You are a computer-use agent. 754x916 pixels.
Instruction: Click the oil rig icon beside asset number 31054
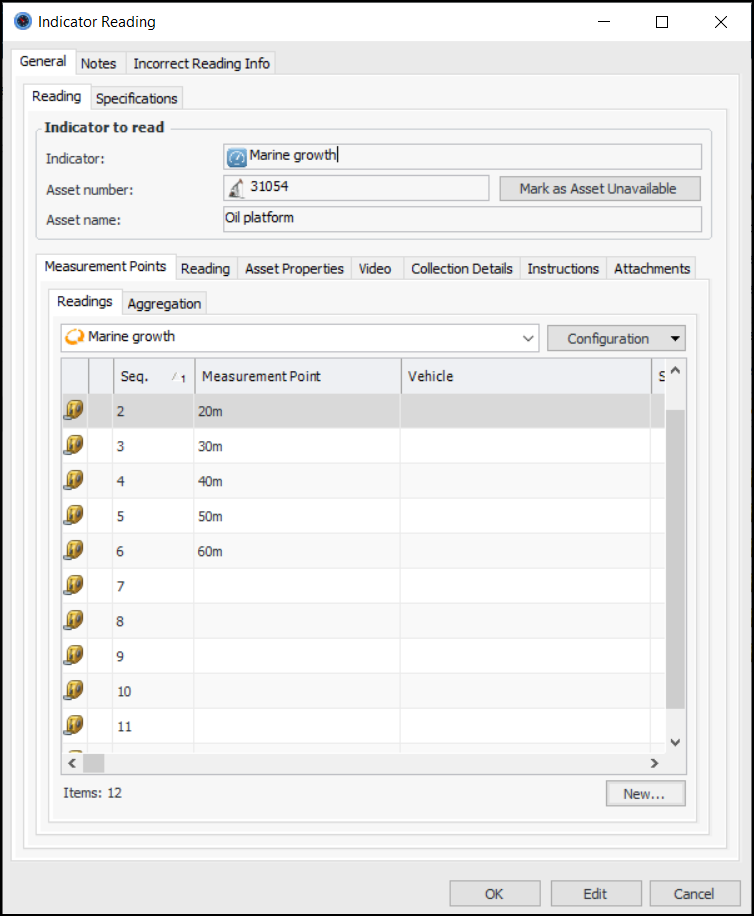click(237, 188)
